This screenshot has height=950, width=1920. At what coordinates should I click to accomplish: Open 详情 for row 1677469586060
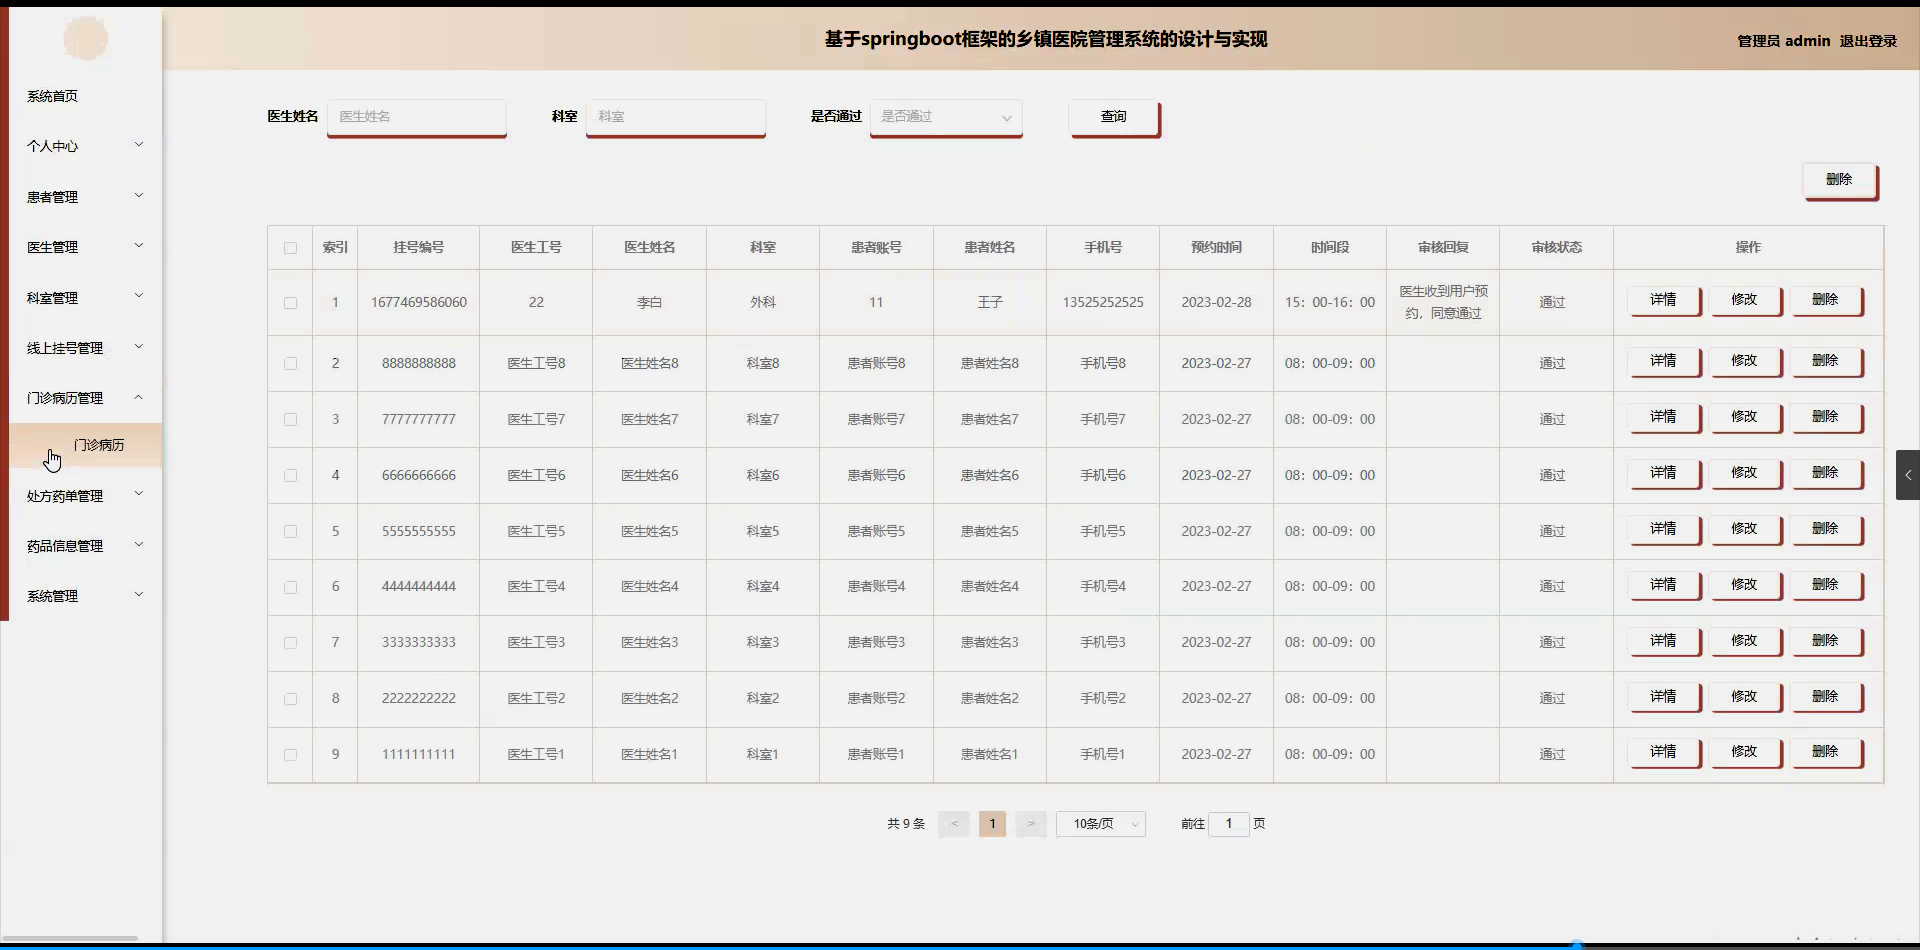[x=1664, y=300]
